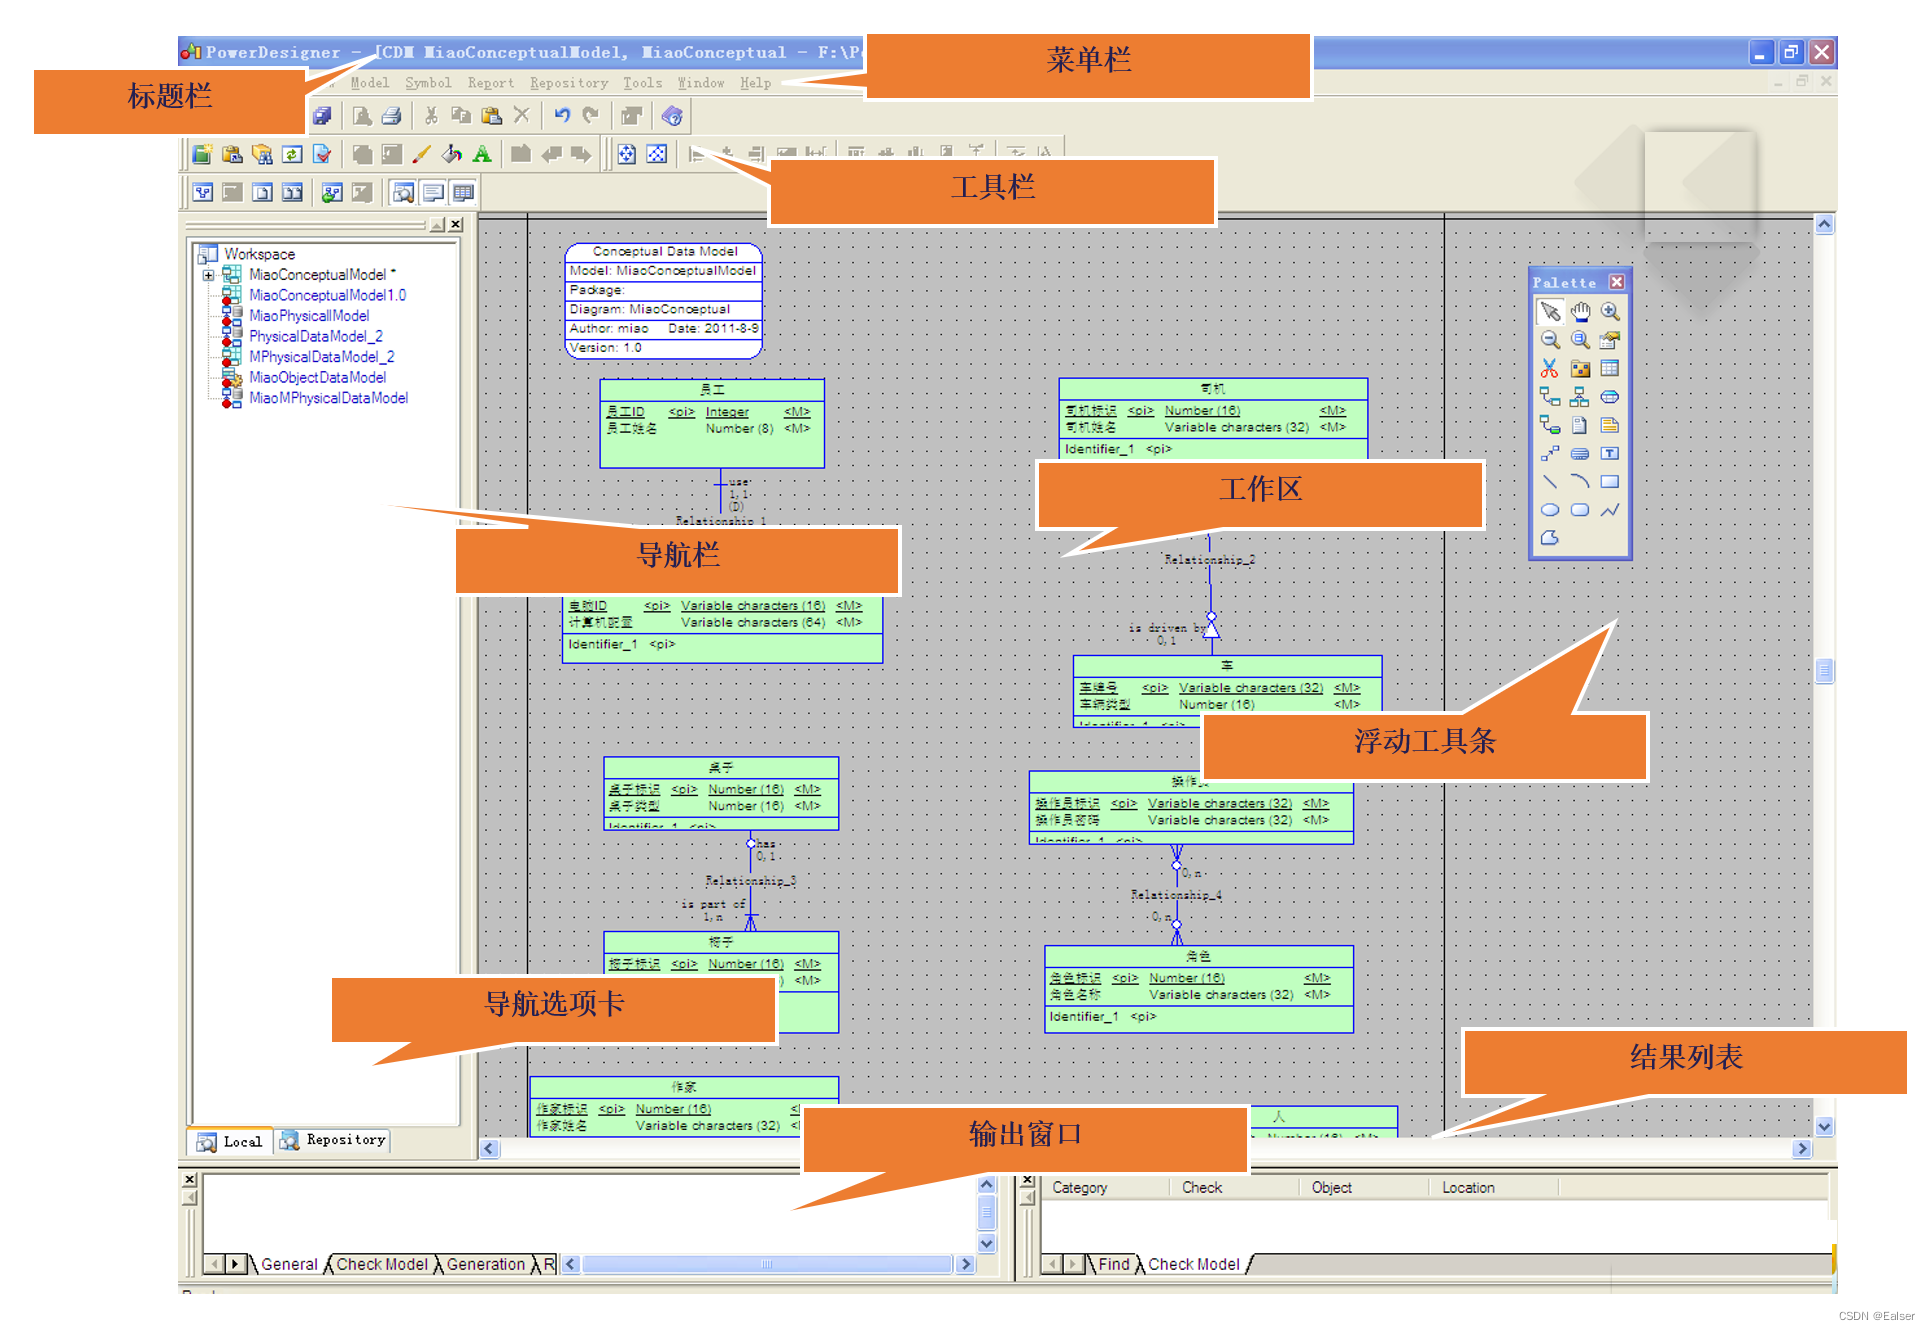This screenshot has width=1930, height=1330.
Task: Click the 'Relationship_2' label in diagram
Action: pyautogui.click(x=1209, y=560)
